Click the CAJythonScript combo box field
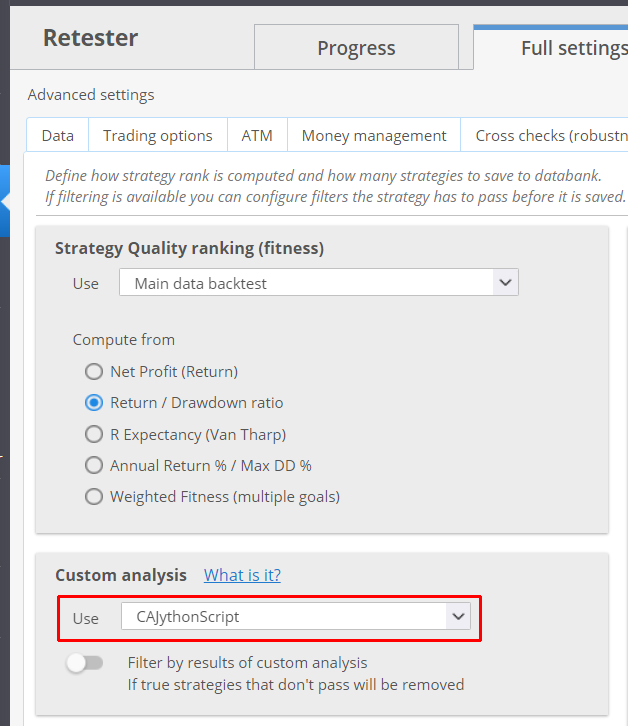Image resolution: width=628 pixels, height=726 pixels. click(x=295, y=616)
